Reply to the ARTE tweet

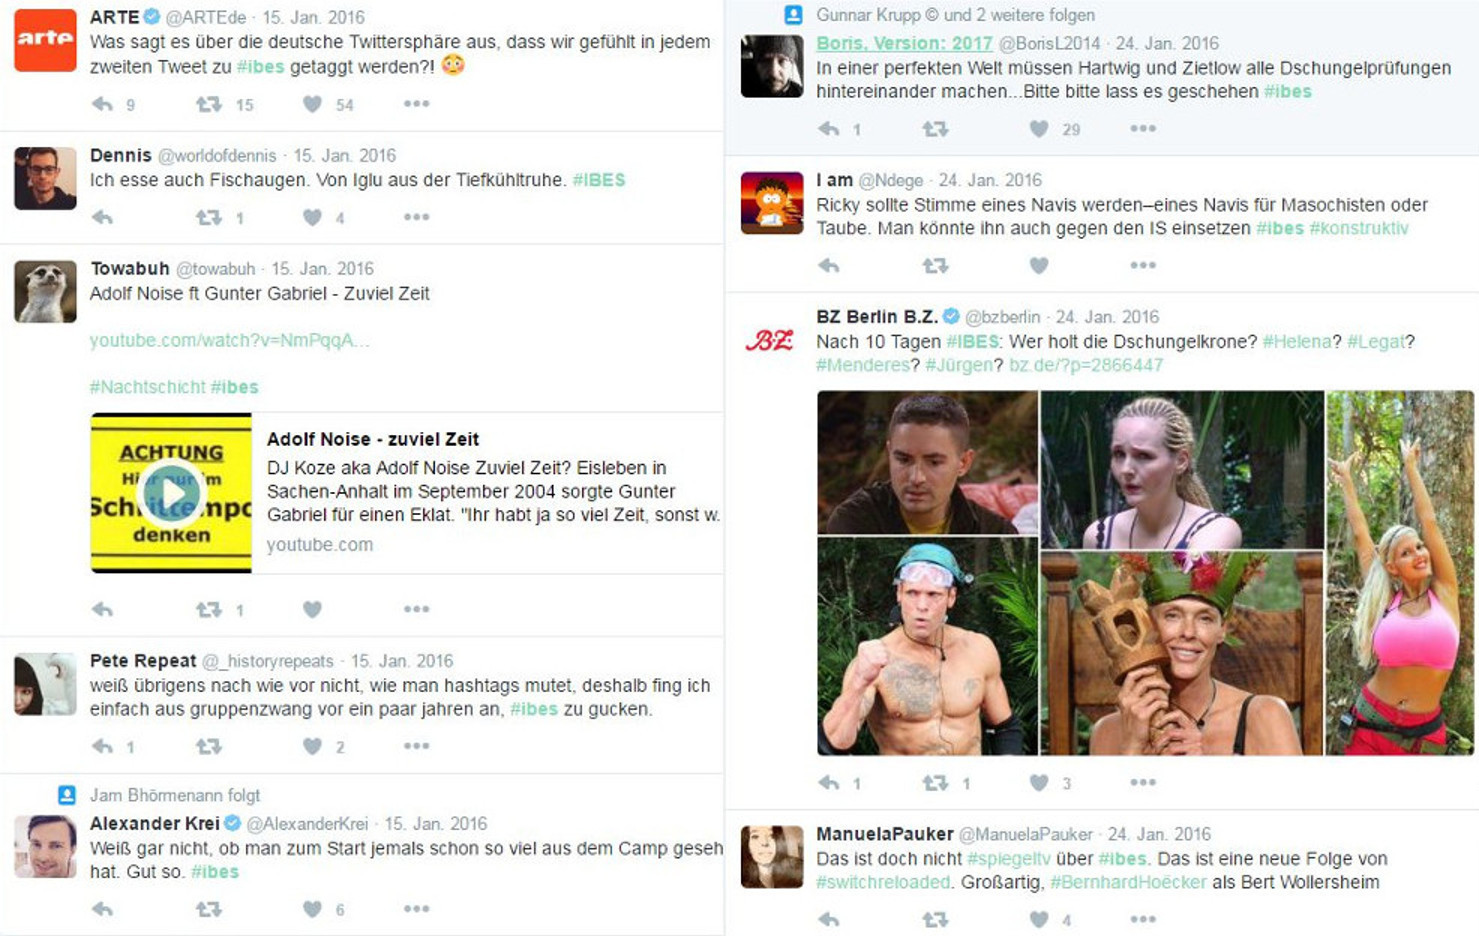(x=102, y=104)
